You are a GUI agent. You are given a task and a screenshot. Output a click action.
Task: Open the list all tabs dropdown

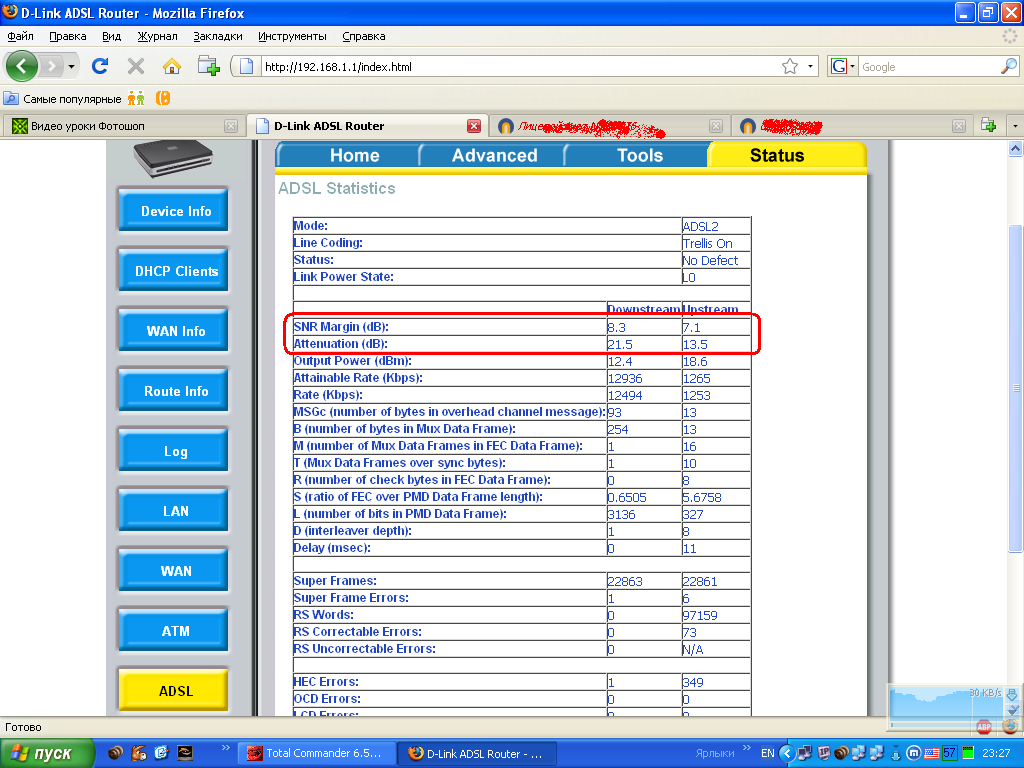click(1015, 126)
